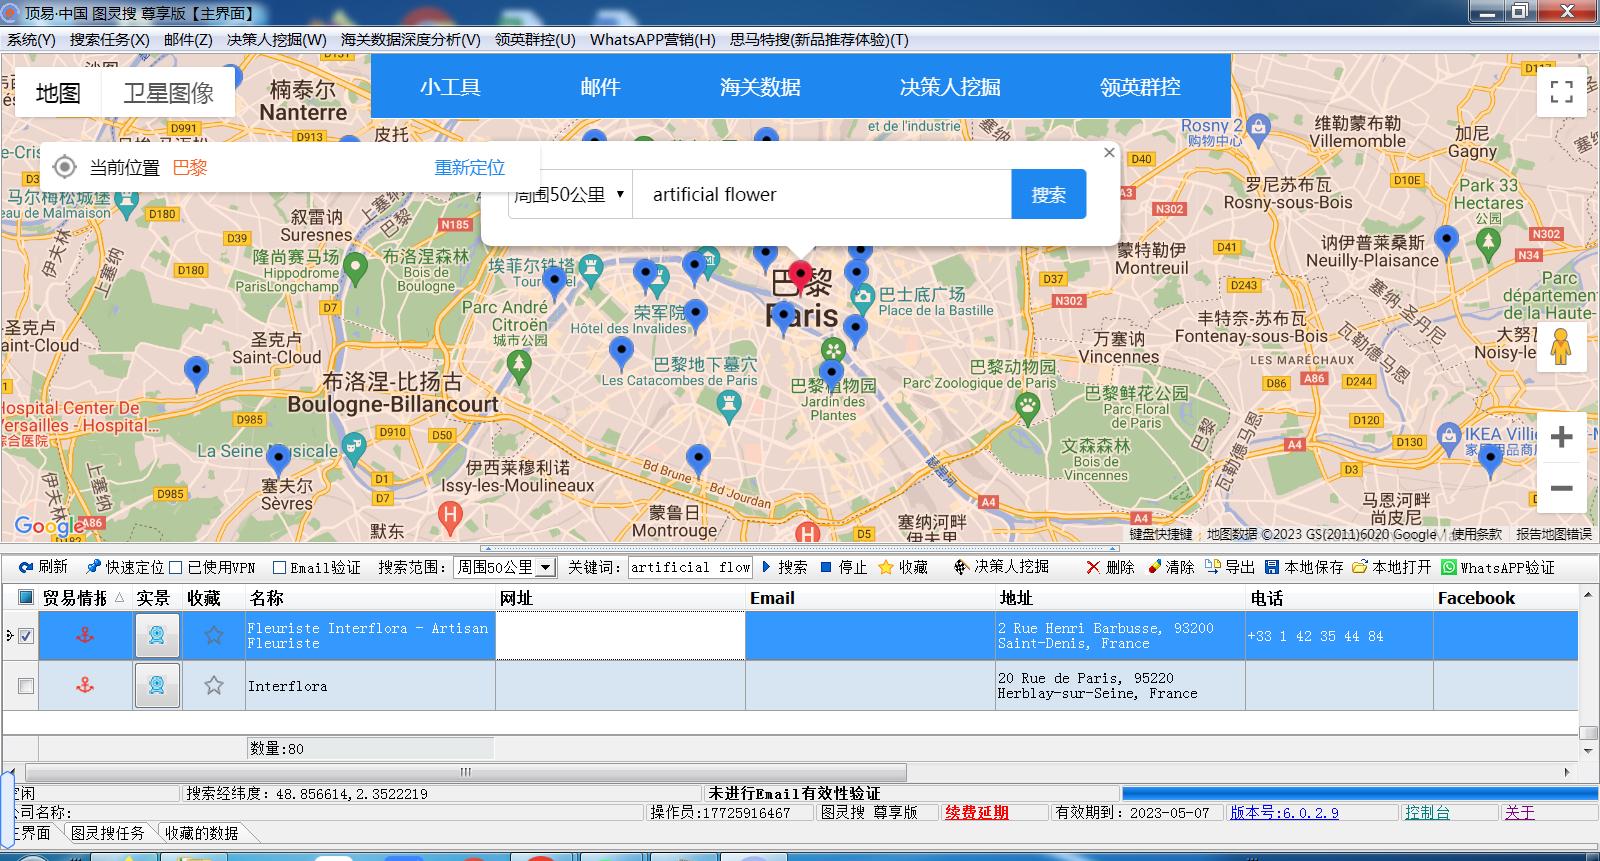The width and height of the screenshot is (1600, 861).
Task: Click the 停止 stop icon
Action: pyautogui.click(x=826, y=567)
